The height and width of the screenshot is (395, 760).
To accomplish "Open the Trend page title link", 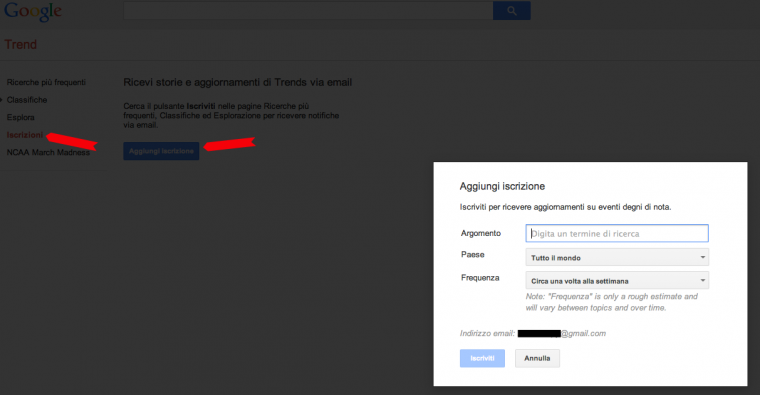I will (x=20, y=45).
